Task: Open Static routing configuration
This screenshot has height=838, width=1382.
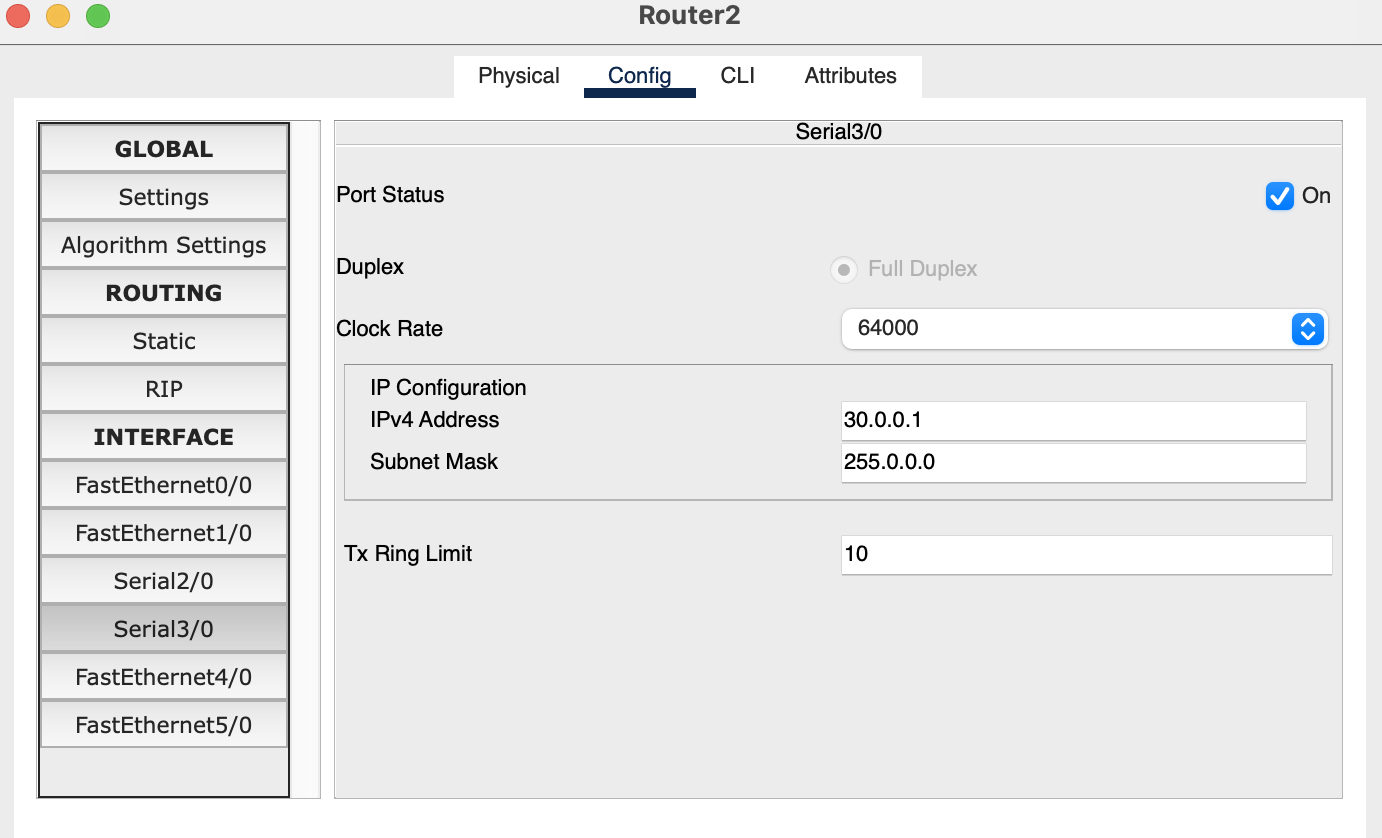Action: 164,341
